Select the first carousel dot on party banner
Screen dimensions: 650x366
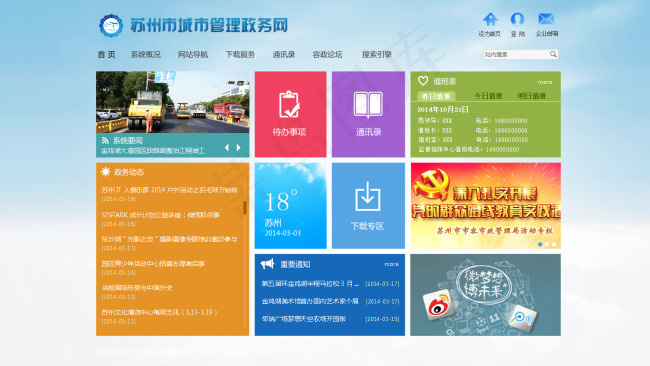(x=540, y=244)
